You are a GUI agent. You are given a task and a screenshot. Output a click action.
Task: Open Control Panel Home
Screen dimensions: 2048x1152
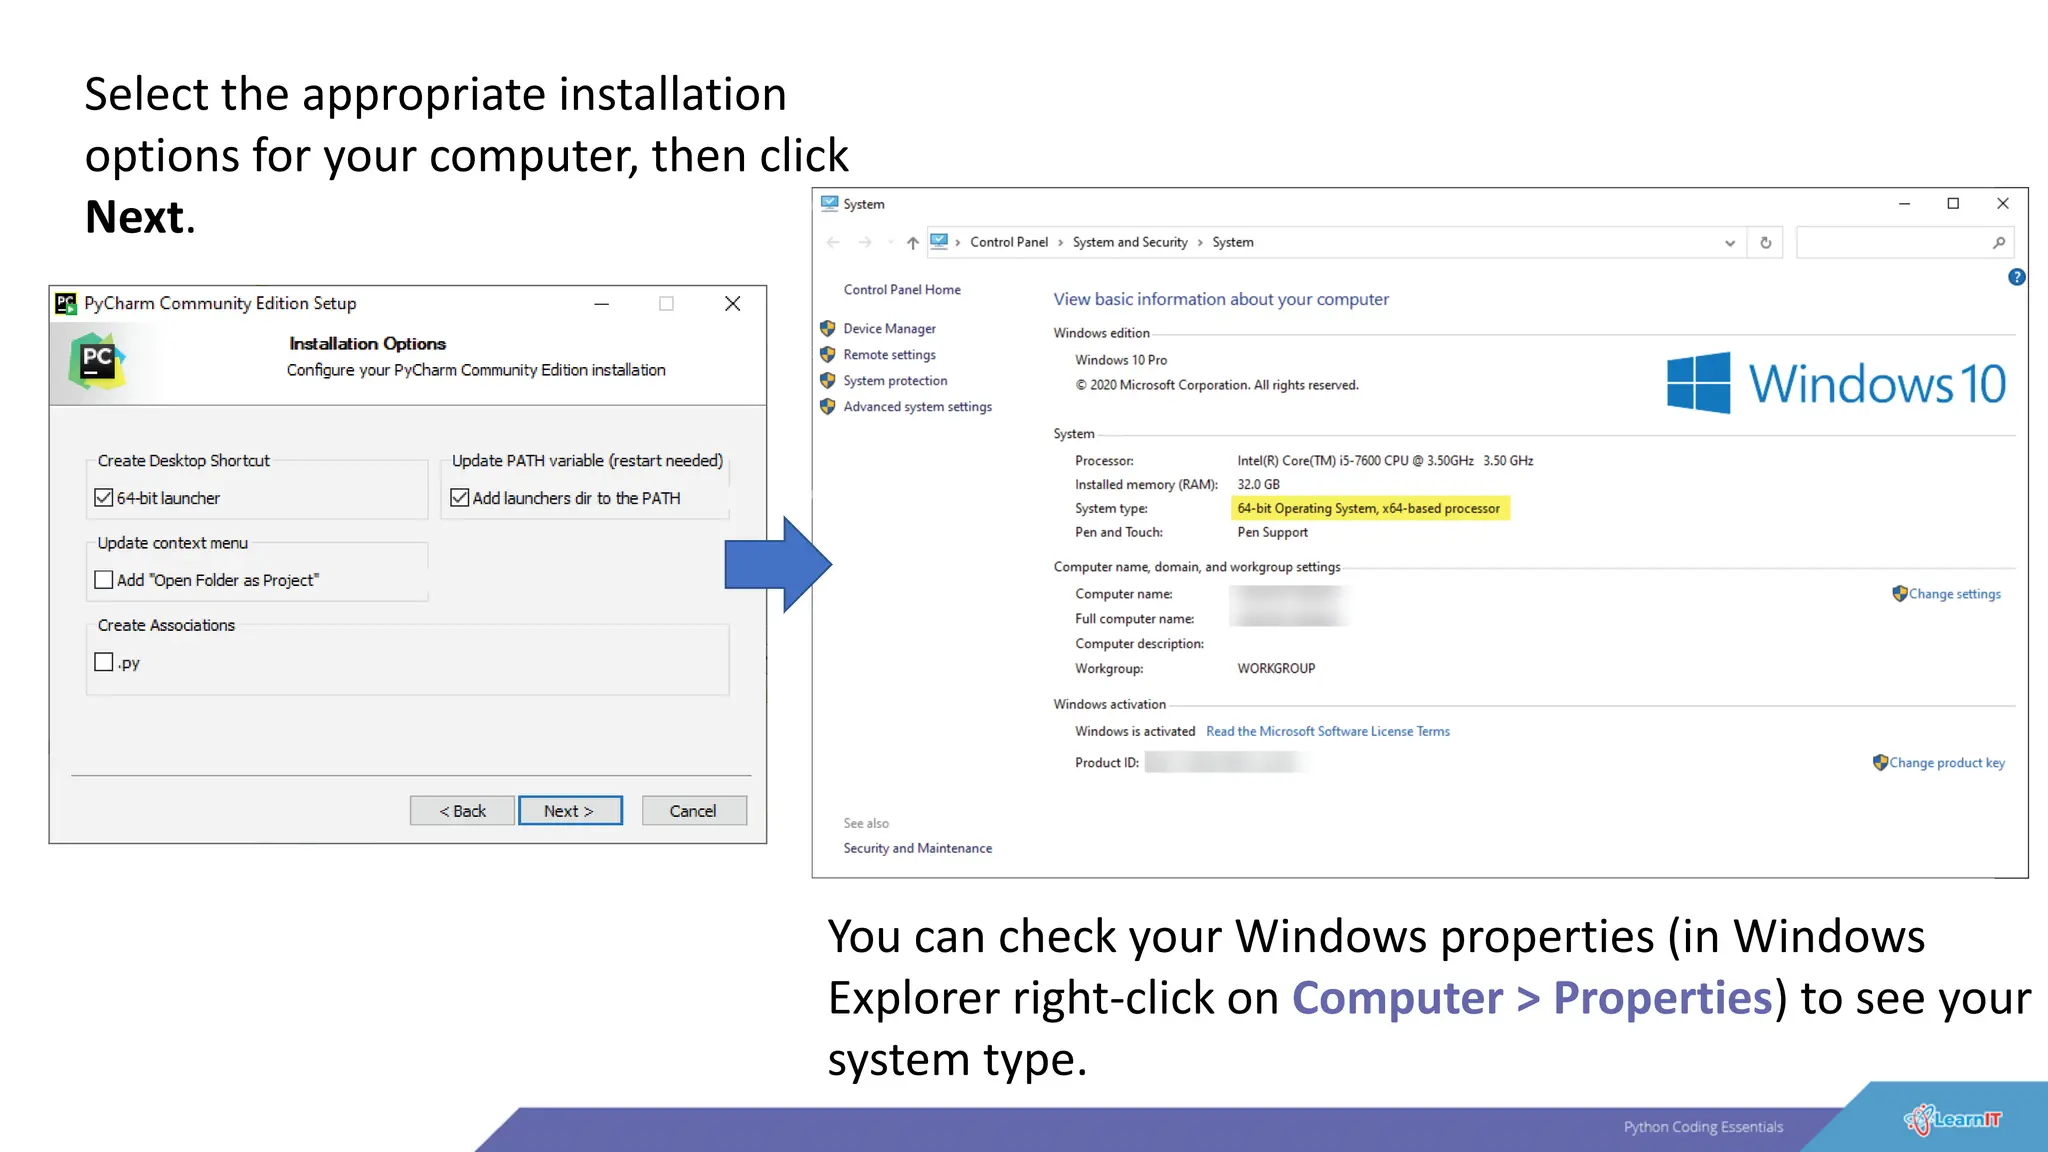coord(902,290)
